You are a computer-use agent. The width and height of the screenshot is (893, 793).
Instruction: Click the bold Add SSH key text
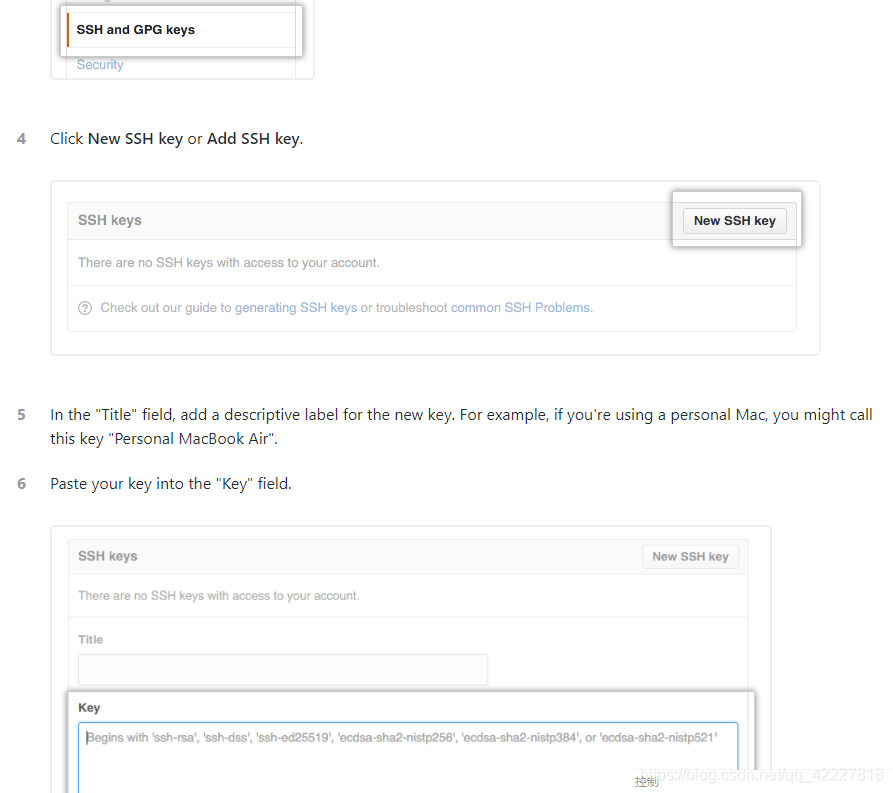[253, 139]
